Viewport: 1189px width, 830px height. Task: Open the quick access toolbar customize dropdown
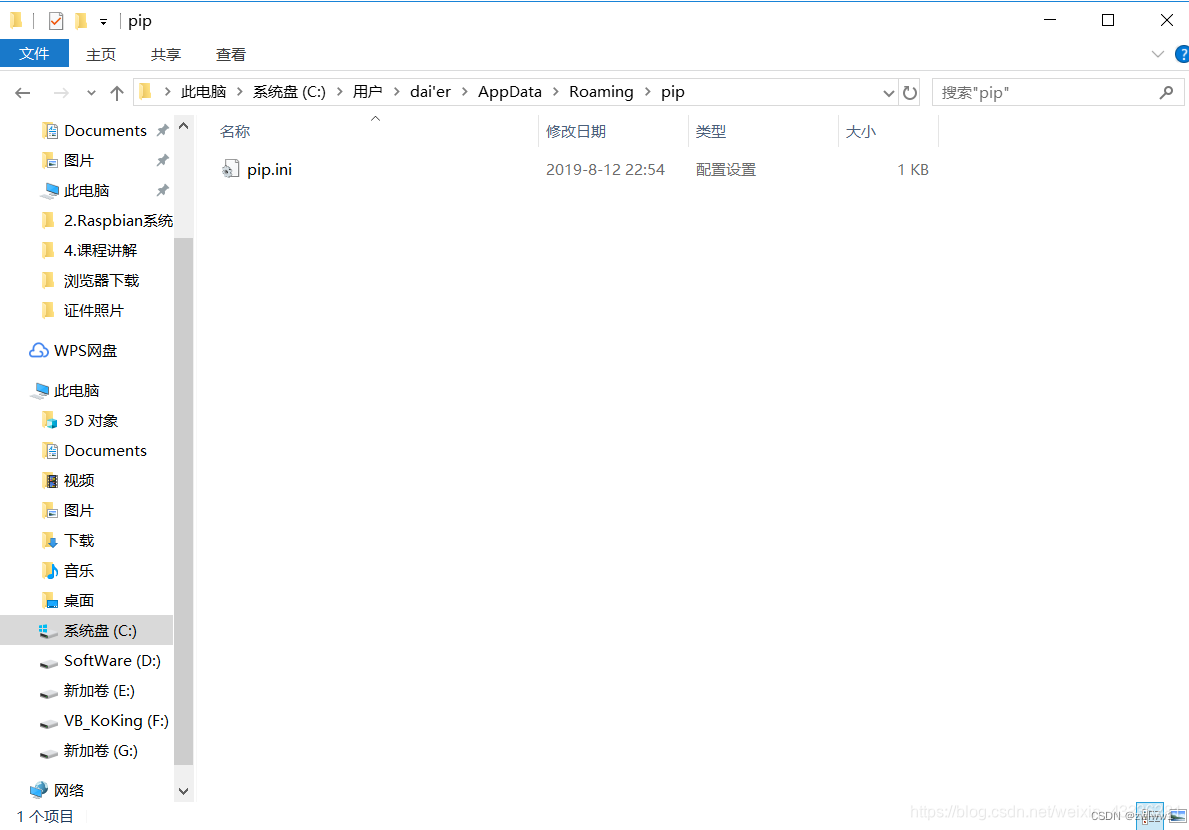tap(103, 20)
